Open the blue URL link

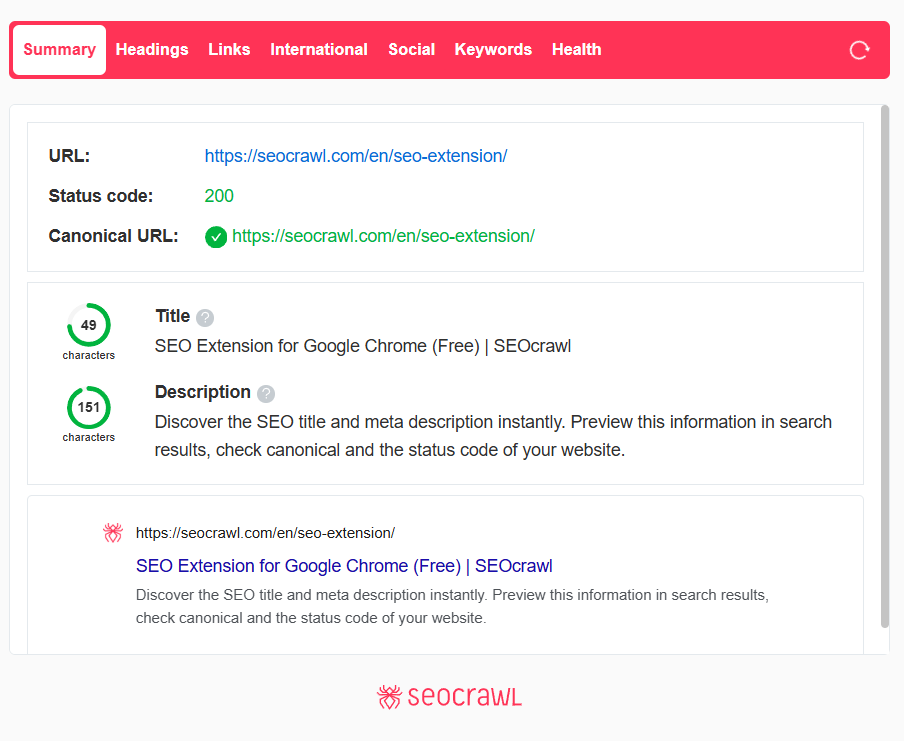(x=356, y=156)
